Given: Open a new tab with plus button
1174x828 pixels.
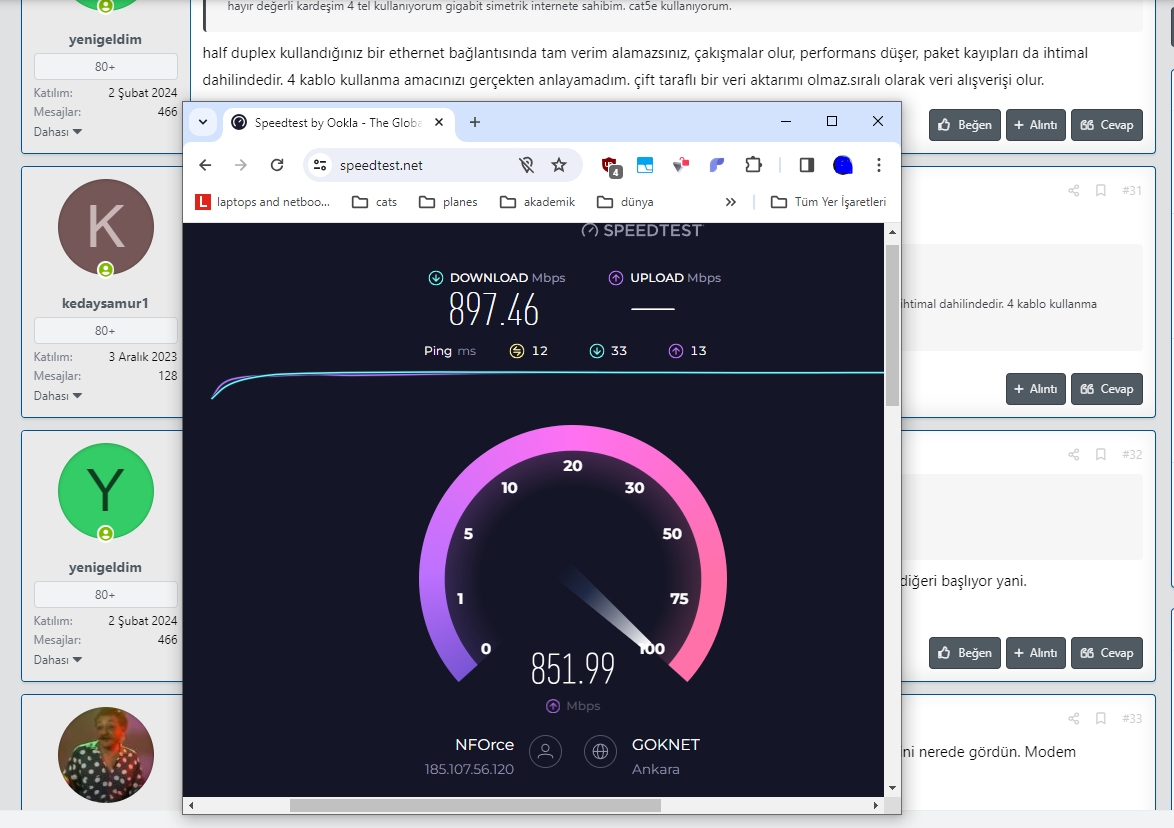Looking at the screenshot, I should (475, 122).
